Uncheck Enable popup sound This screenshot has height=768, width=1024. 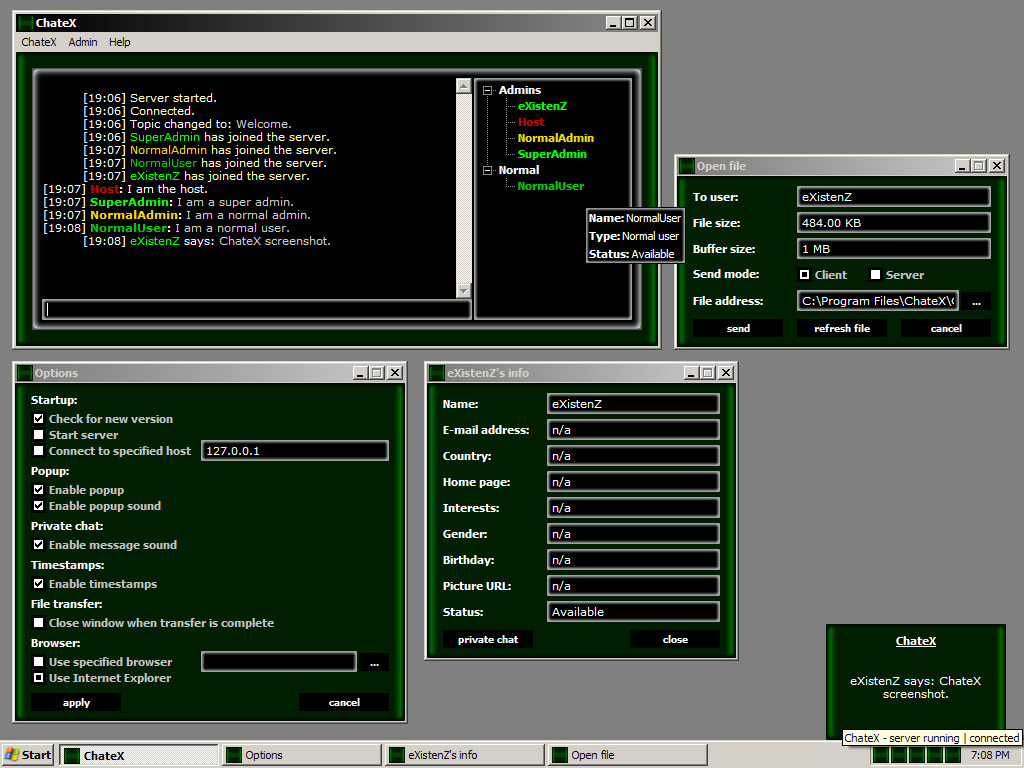tap(39, 506)
